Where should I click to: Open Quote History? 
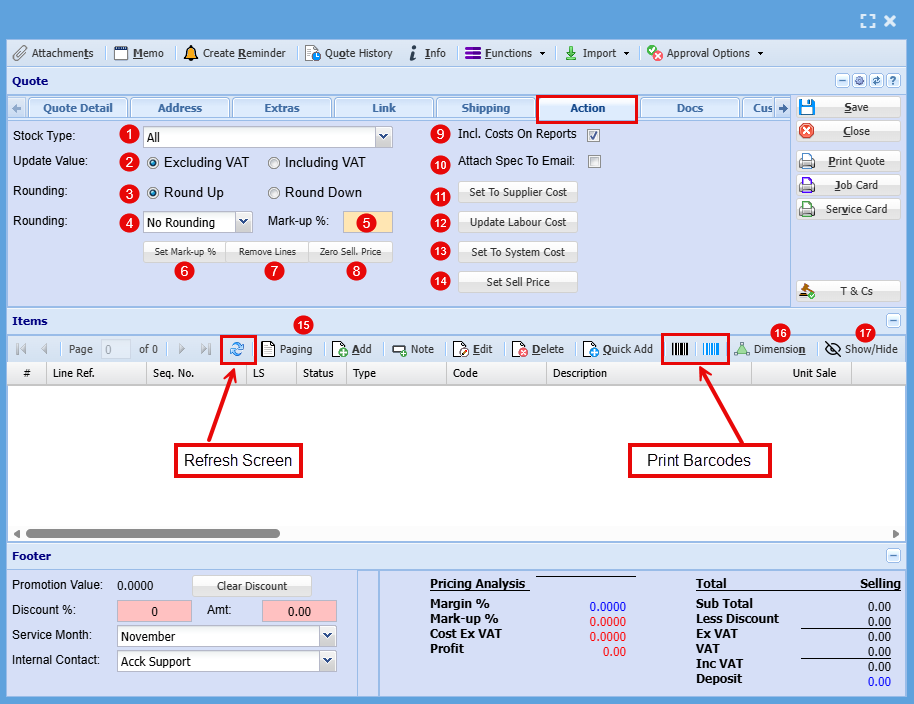349,53
